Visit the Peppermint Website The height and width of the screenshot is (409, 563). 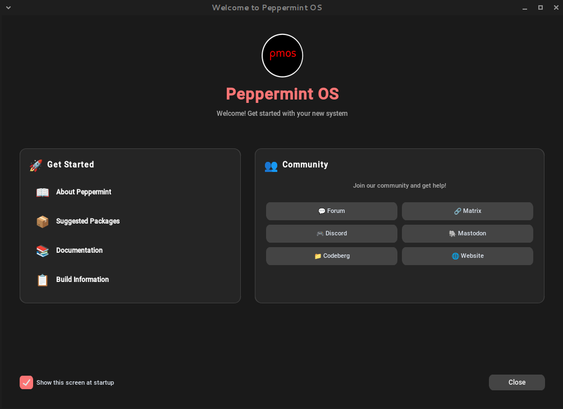467,256
